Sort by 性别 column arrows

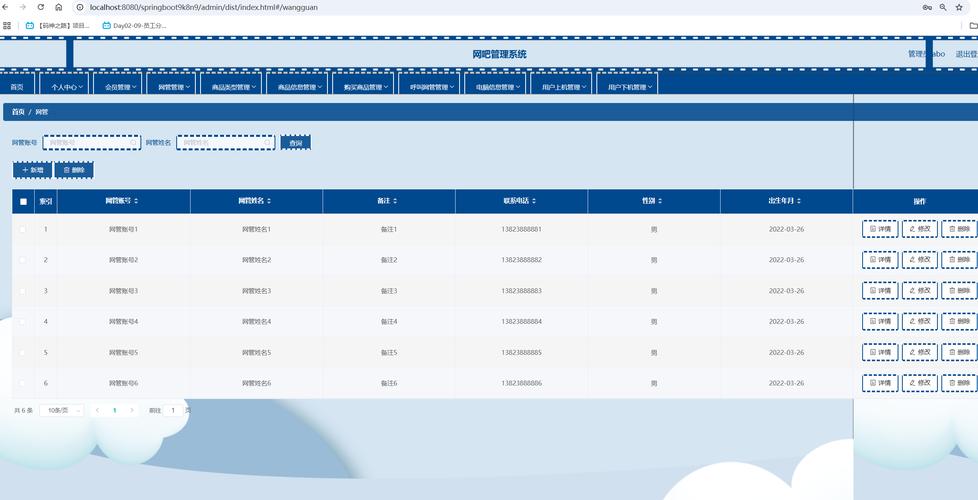tap(660, 201)
